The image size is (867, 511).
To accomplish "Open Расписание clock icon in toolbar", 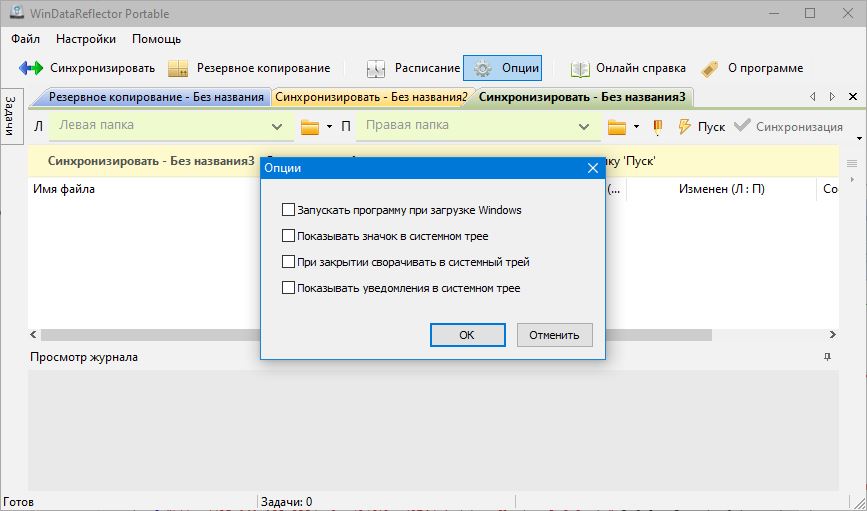I will click(375, 69).
